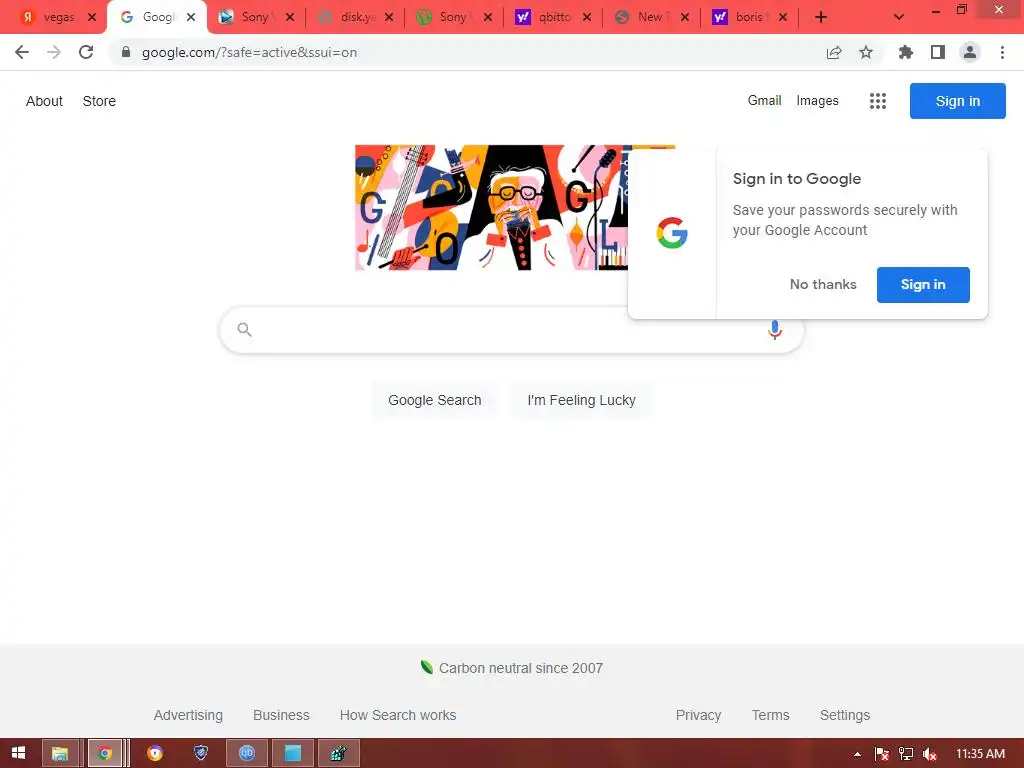Open the shield app taskbar icon

click(x=201, y=754)
